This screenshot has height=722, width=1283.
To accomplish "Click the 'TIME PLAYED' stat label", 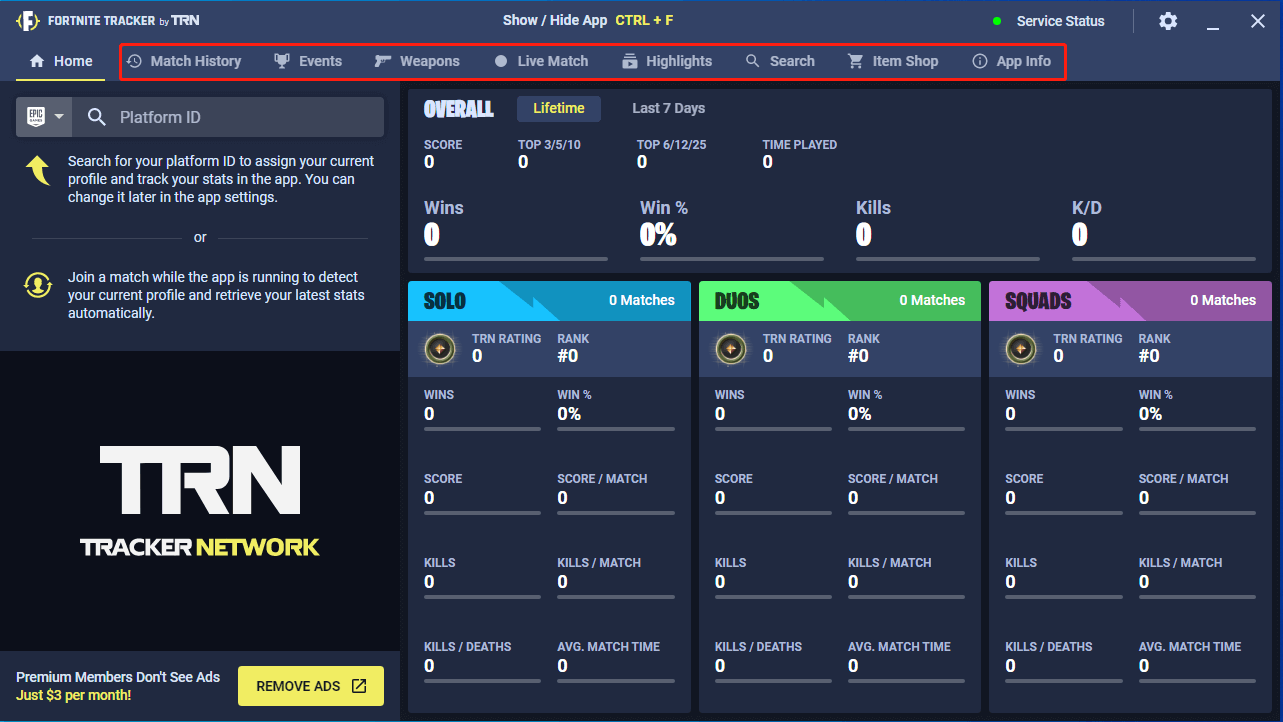I will 800,145.
